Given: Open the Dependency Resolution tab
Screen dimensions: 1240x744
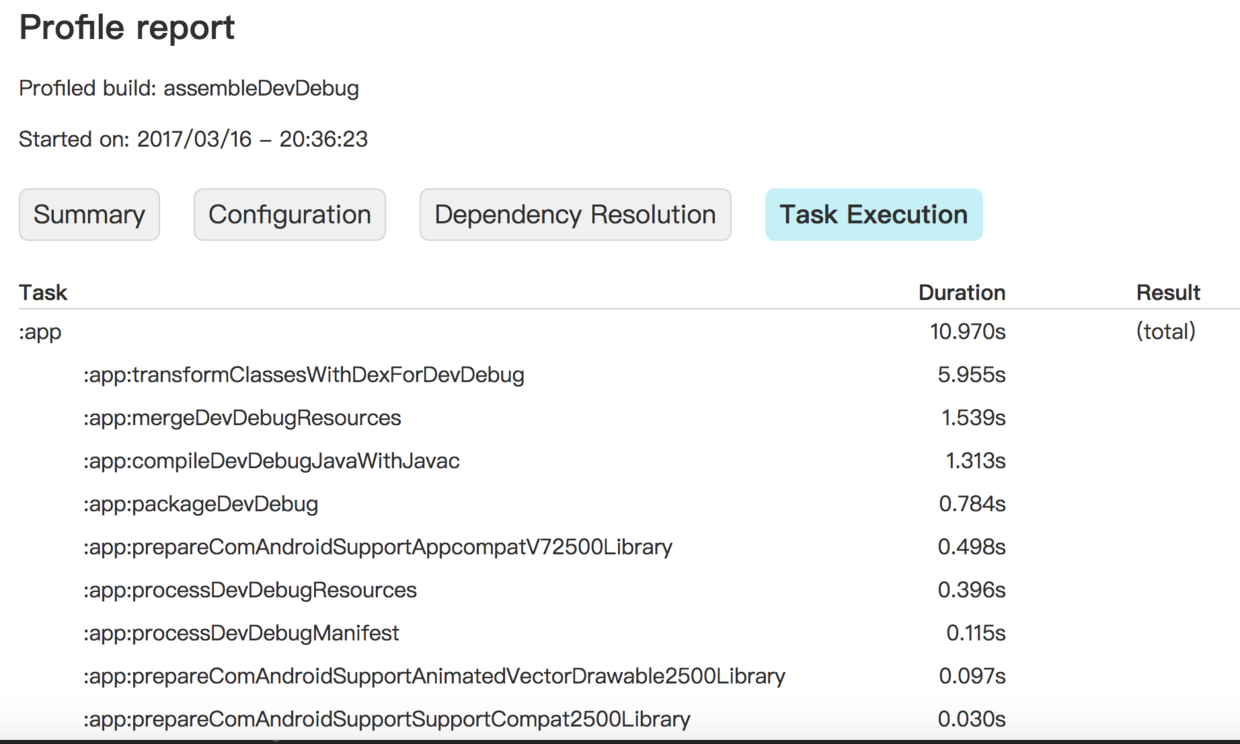Looking at the screenshot, I should (x=575, y=214).
